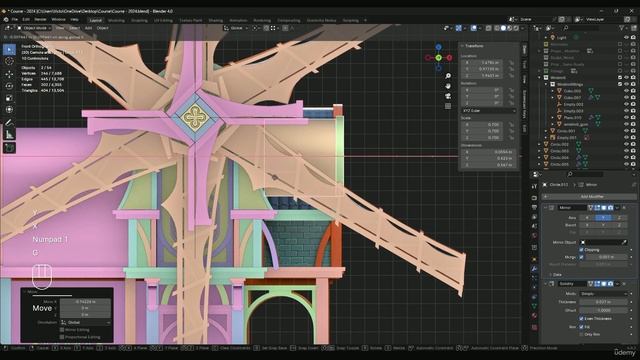Viewport: 640px width, 360px height.
Task: Toggle Merge checkbox in Mirror modifier
Action: [x=581, y=257]
